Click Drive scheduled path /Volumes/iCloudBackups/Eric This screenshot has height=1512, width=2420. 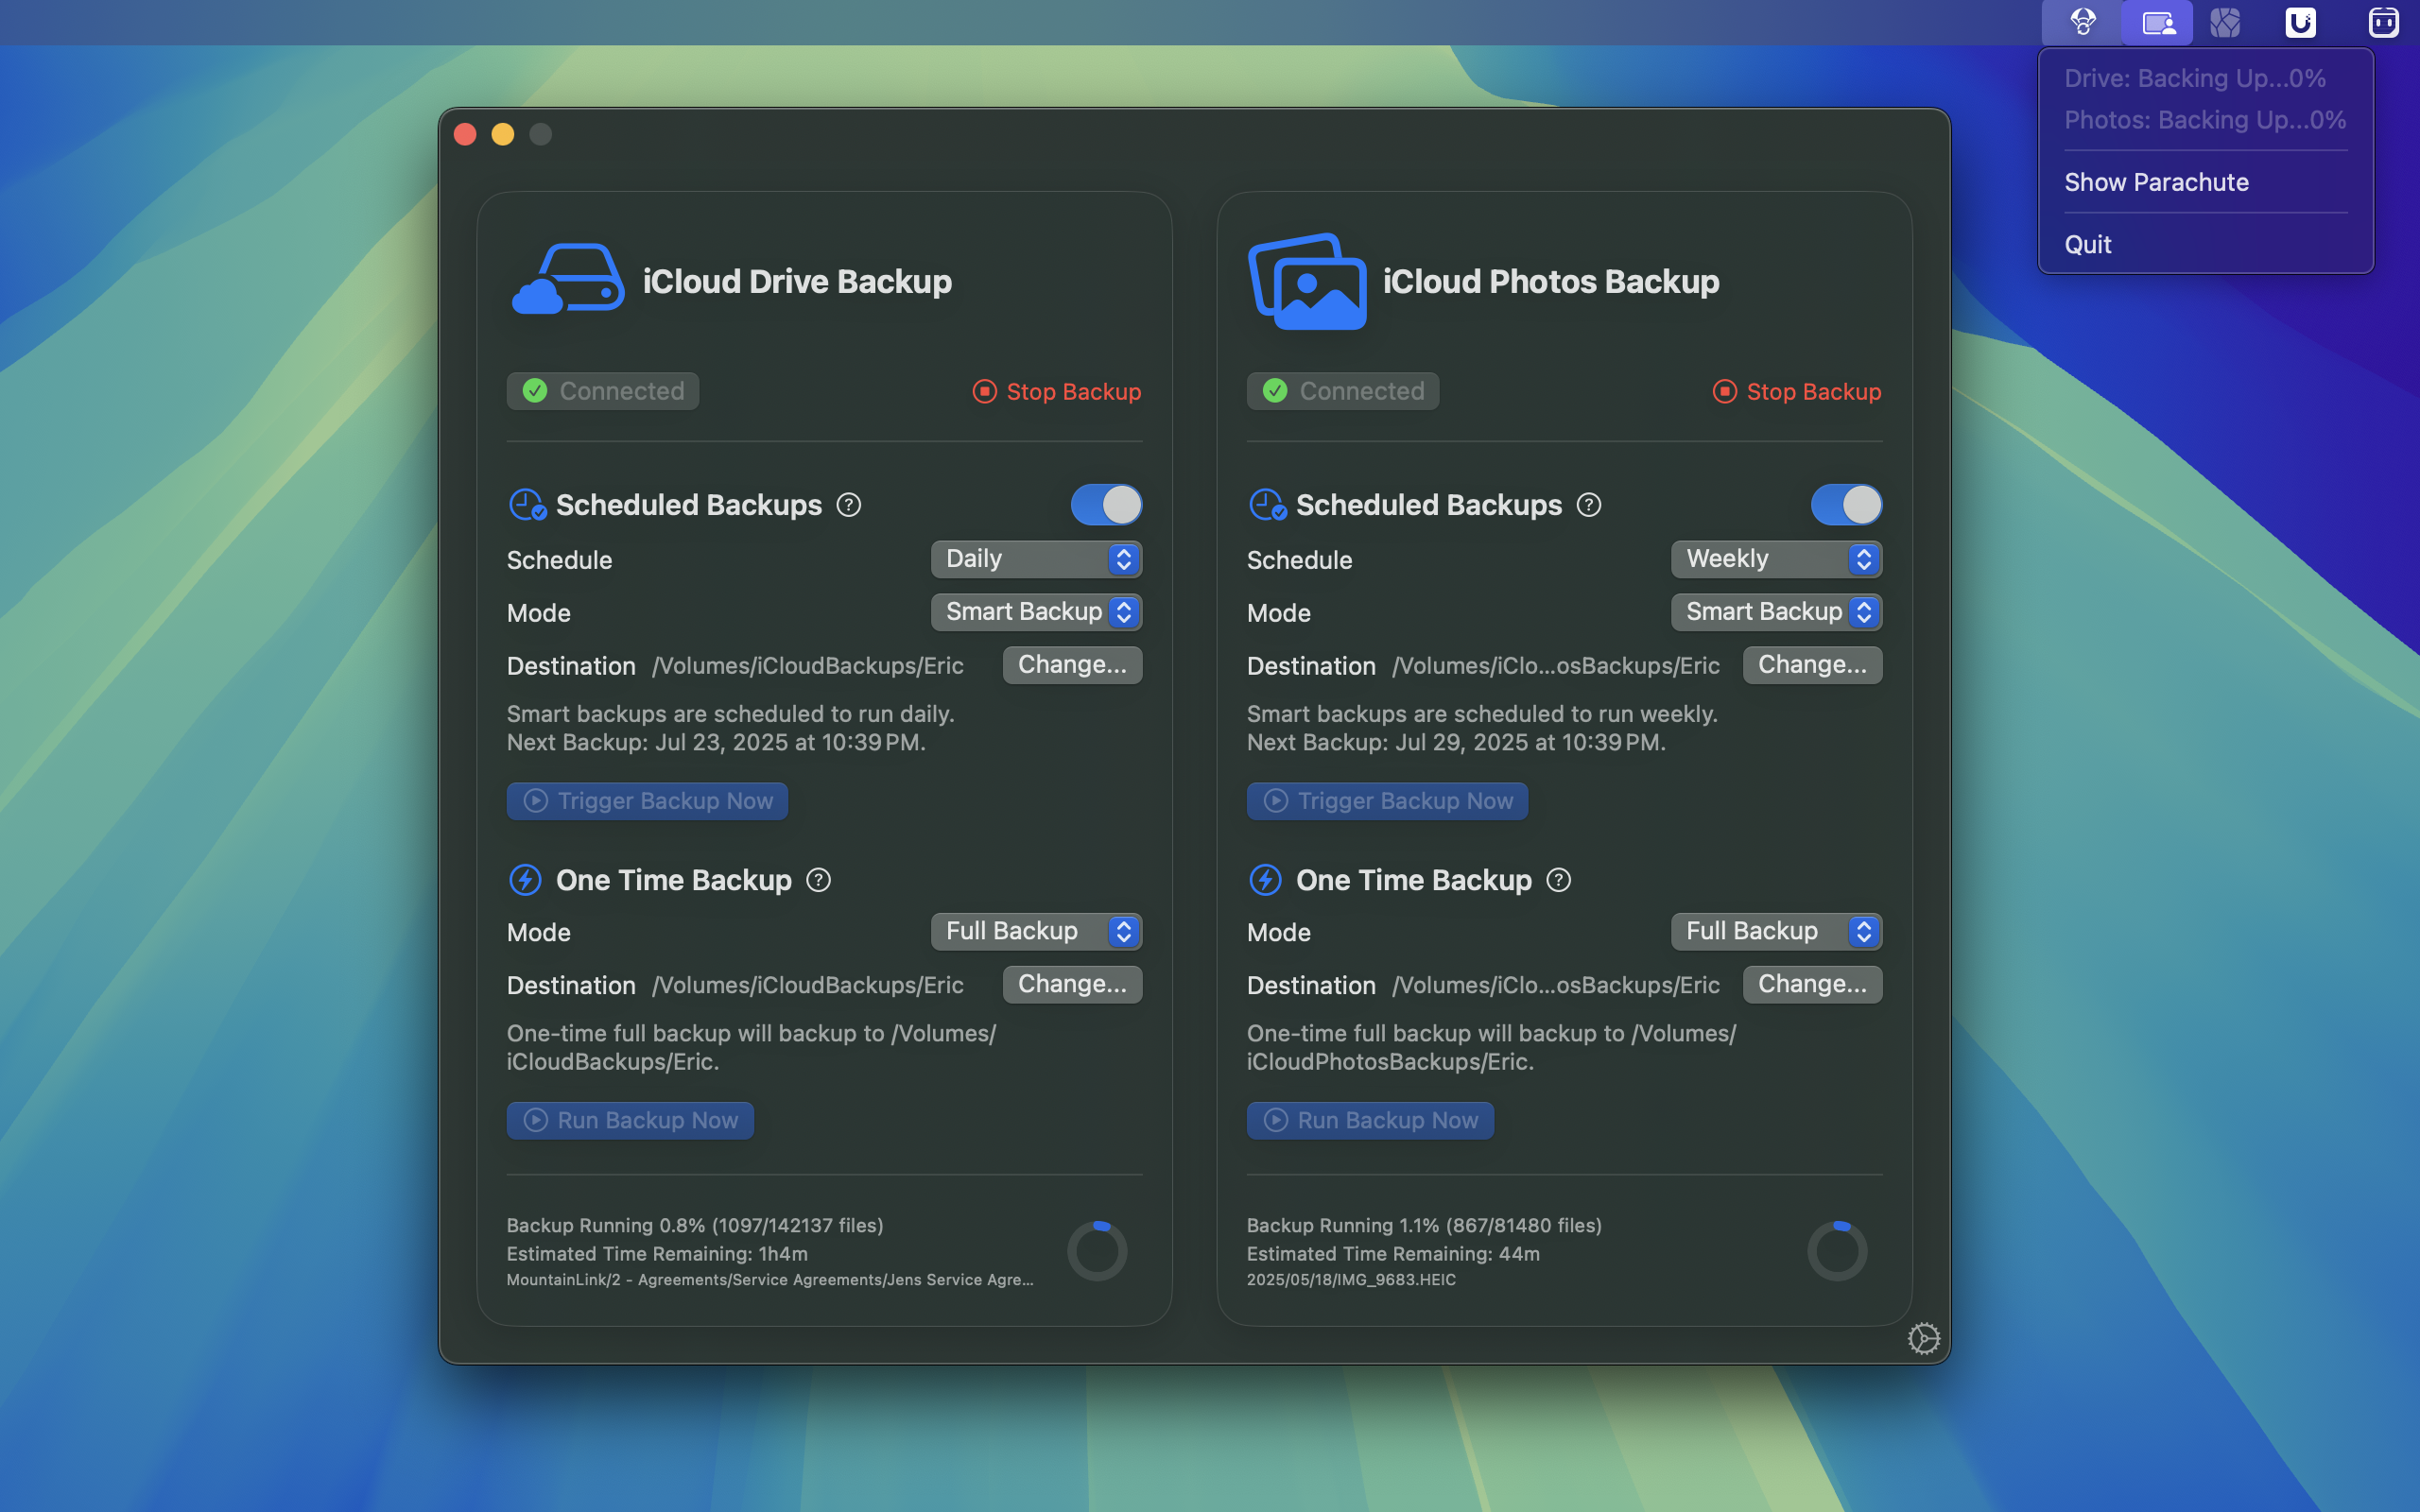point(808,666)
